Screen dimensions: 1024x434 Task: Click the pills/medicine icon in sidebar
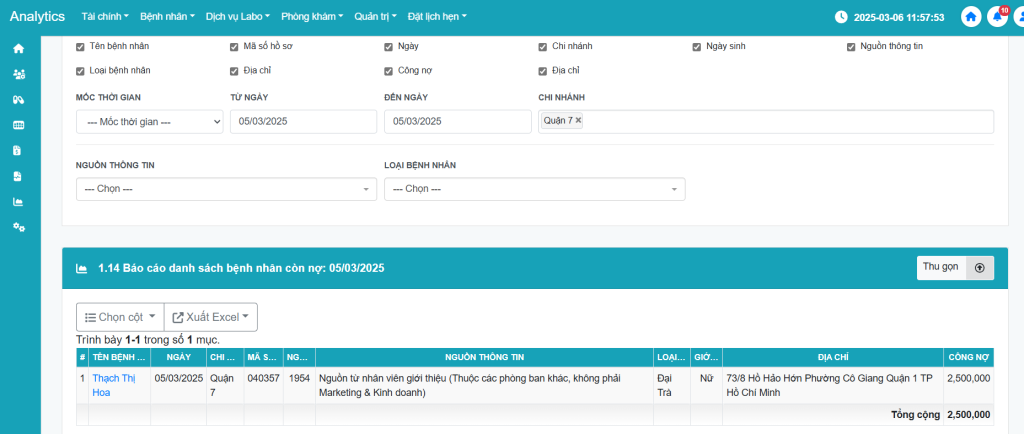[18, 99]
